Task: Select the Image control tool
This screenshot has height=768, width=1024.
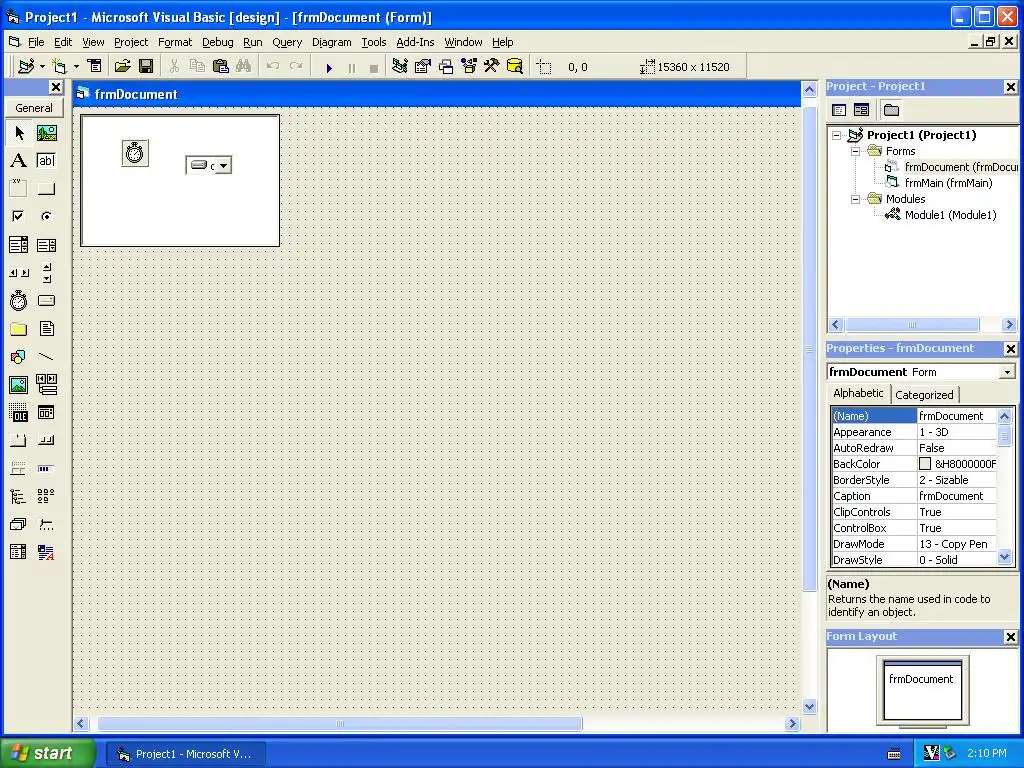Action: [19, 385]
